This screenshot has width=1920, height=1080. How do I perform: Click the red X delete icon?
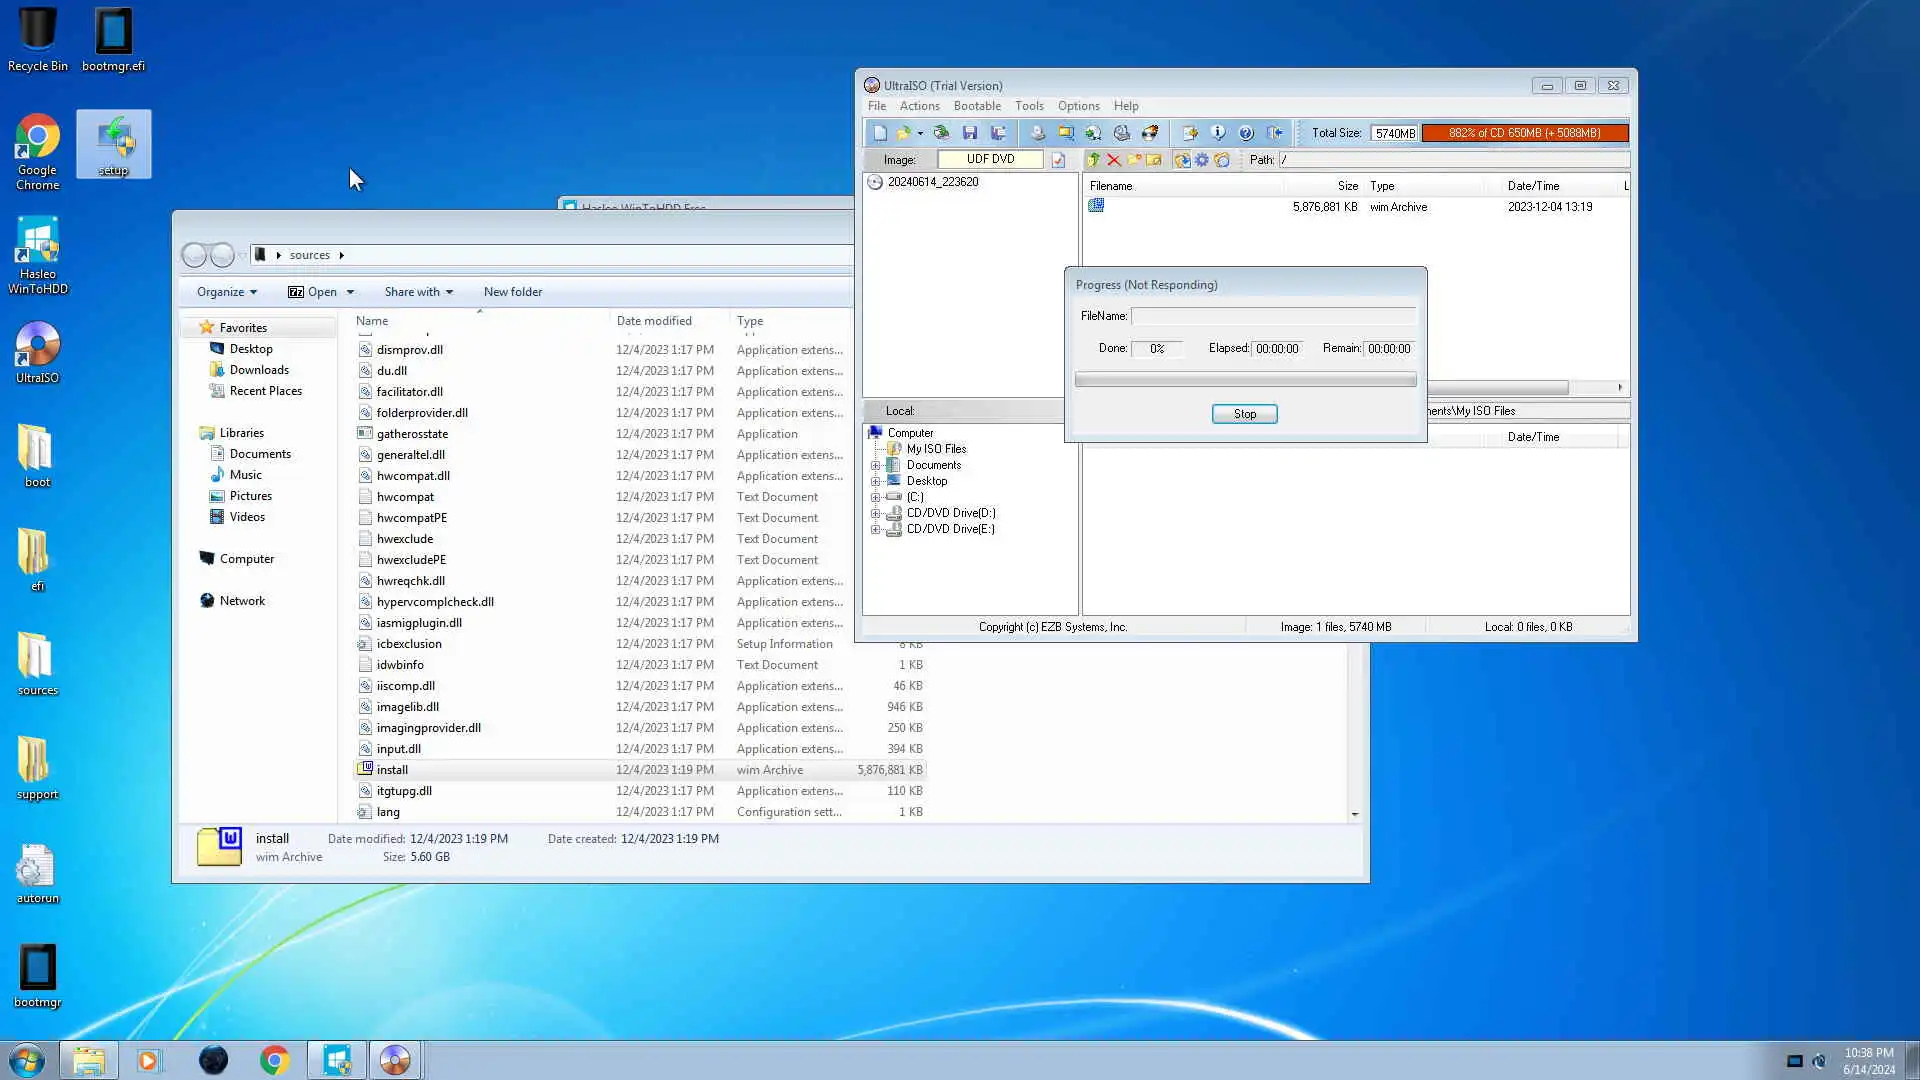1113,160
